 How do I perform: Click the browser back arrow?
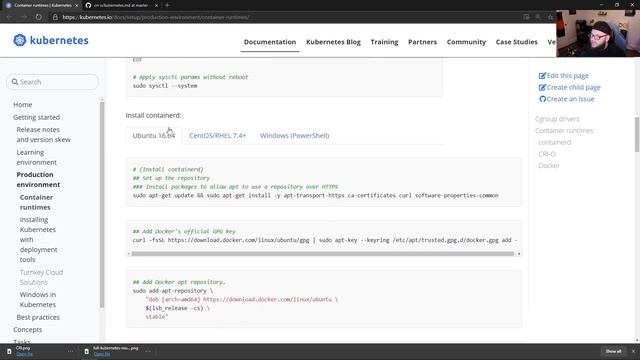pyautogui.click(x=9, y=17)
